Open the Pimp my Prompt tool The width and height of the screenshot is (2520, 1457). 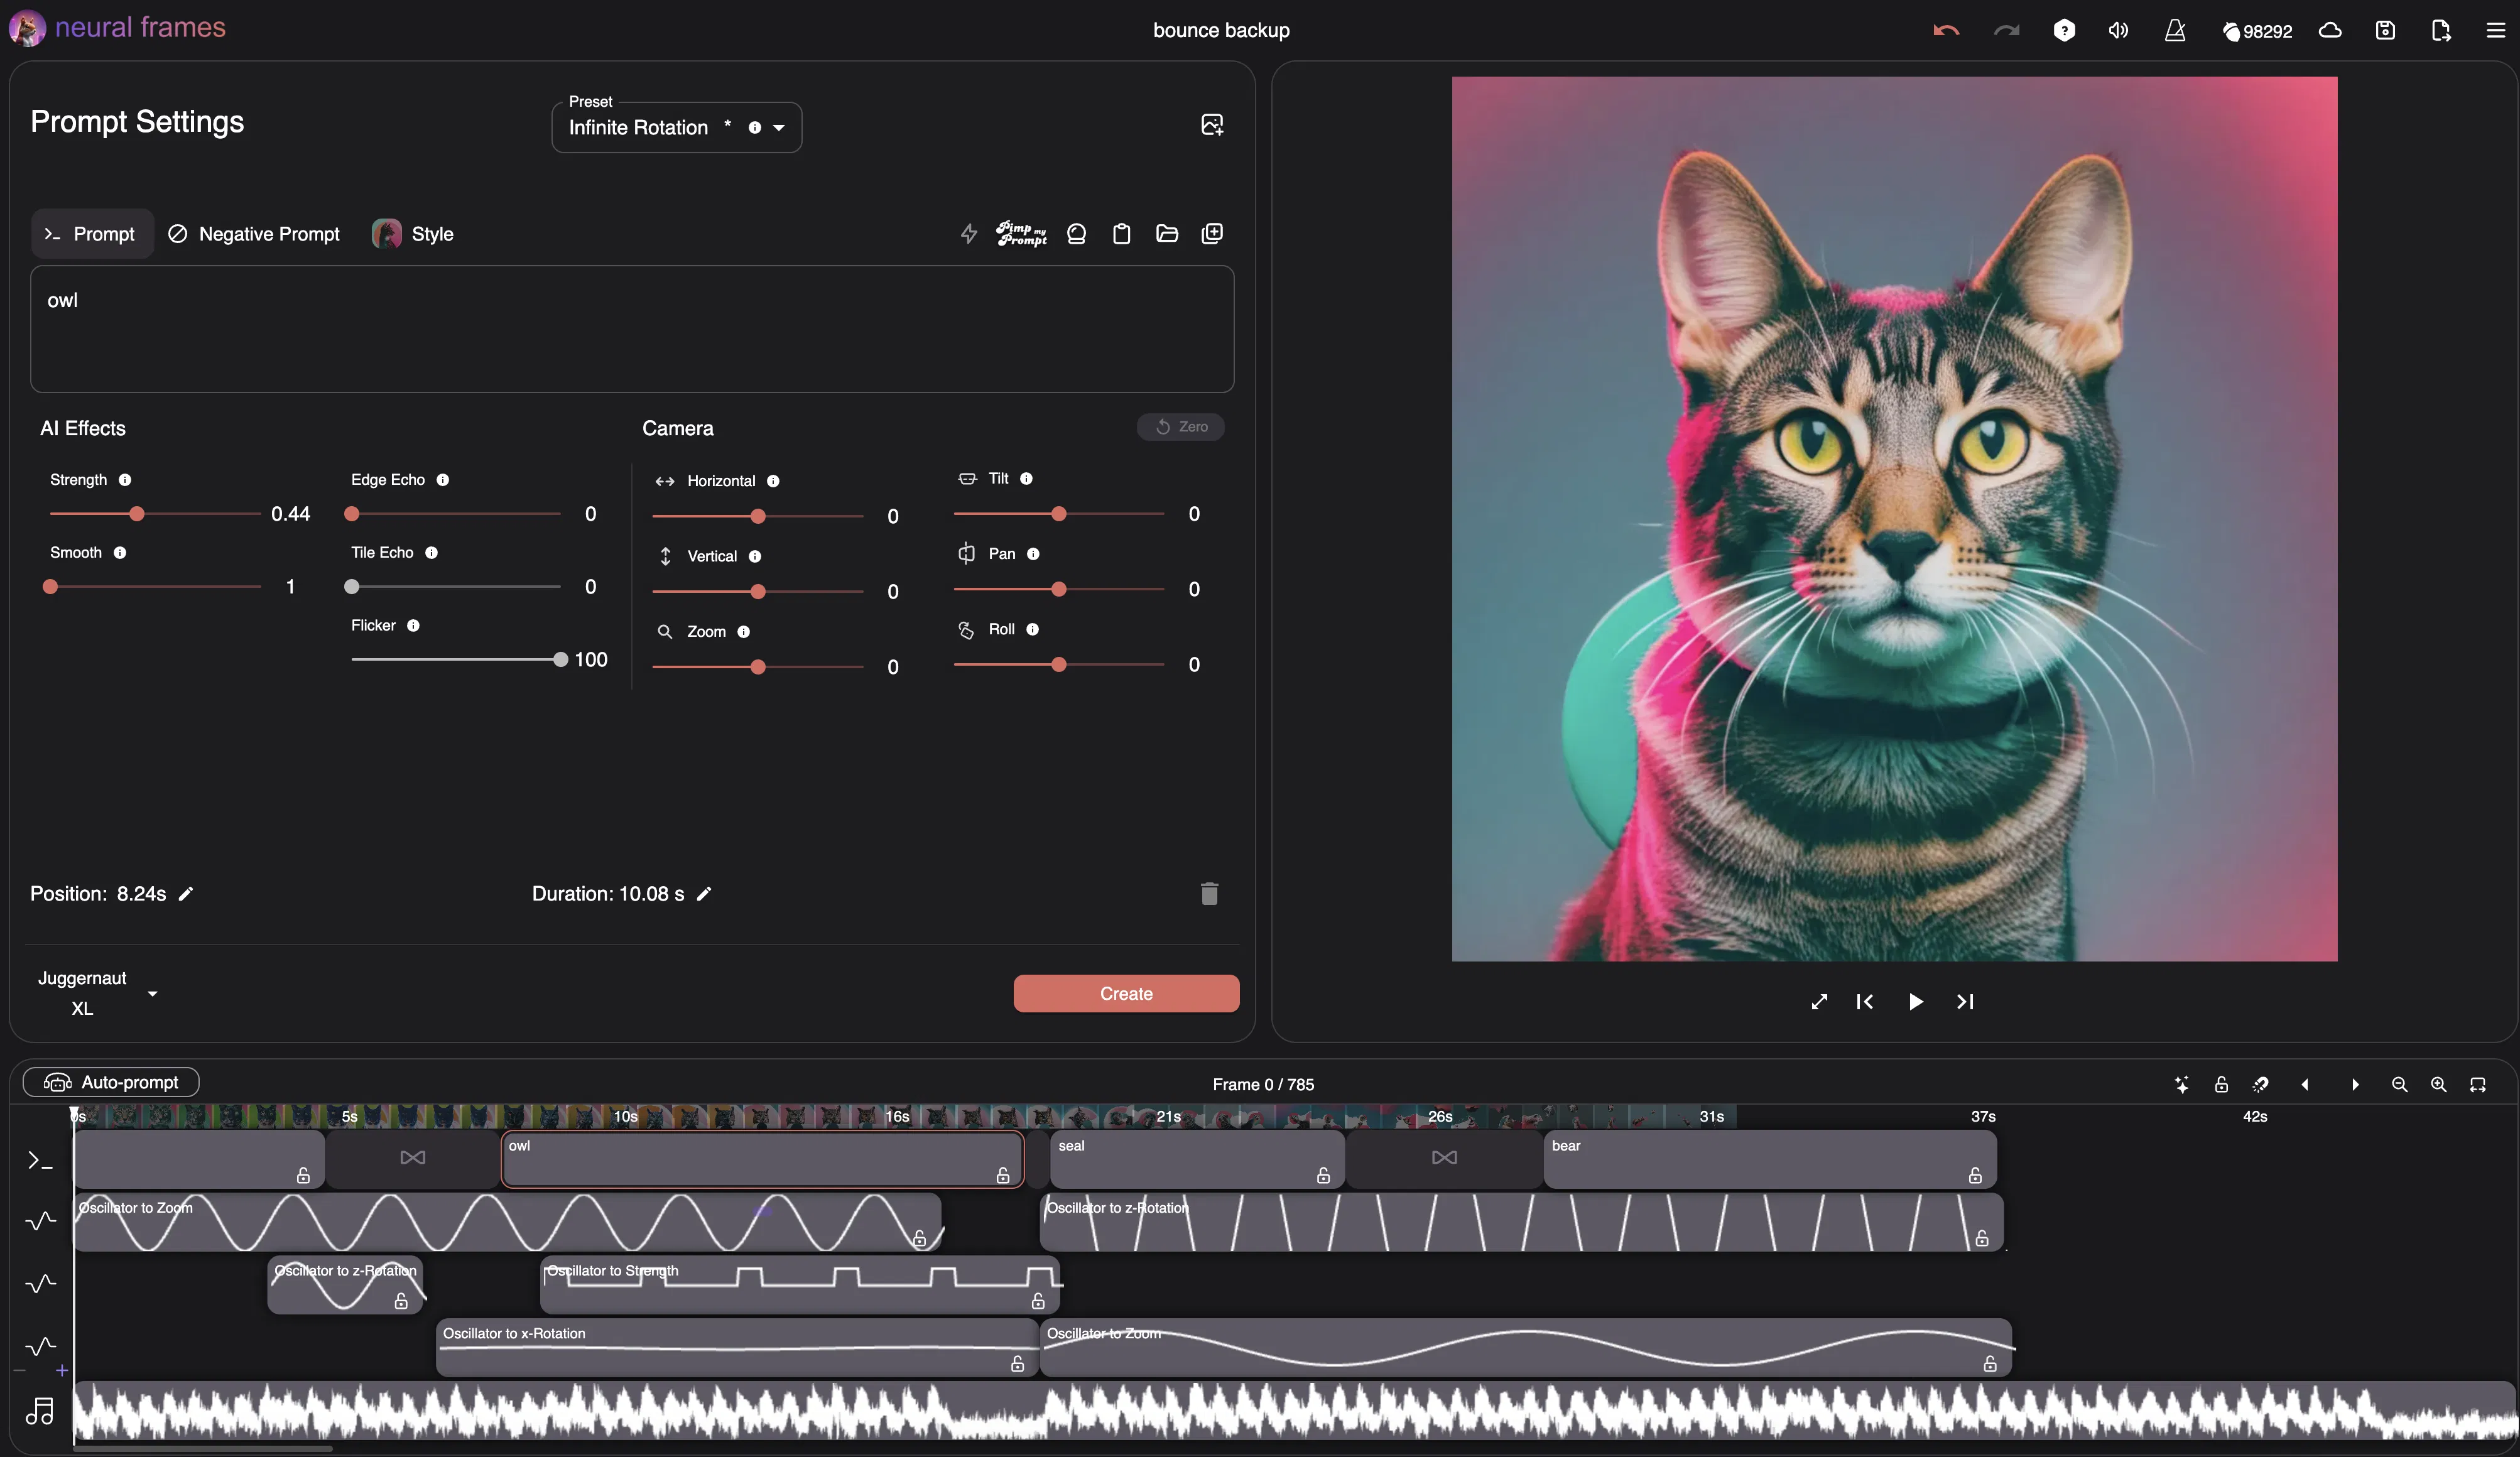click(1021, 233)
